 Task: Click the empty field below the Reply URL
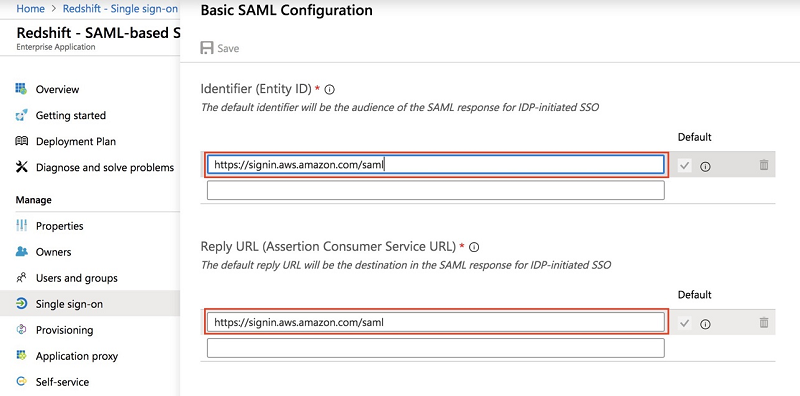click(x=436, y=348)
